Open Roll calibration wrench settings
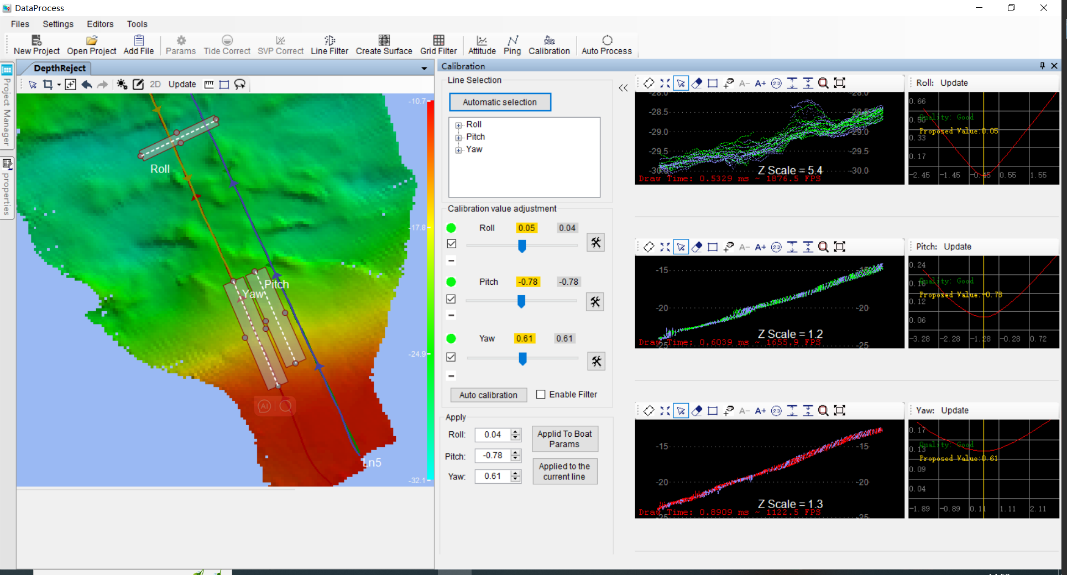The image size is (1067, 575). pyautogui.click(x=595, y=243)
